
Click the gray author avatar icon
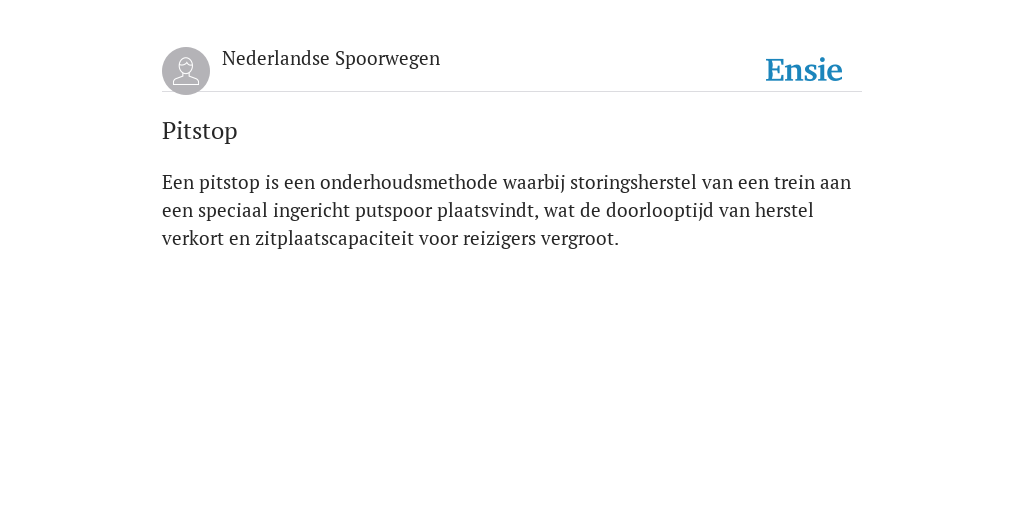coord(186,71)
